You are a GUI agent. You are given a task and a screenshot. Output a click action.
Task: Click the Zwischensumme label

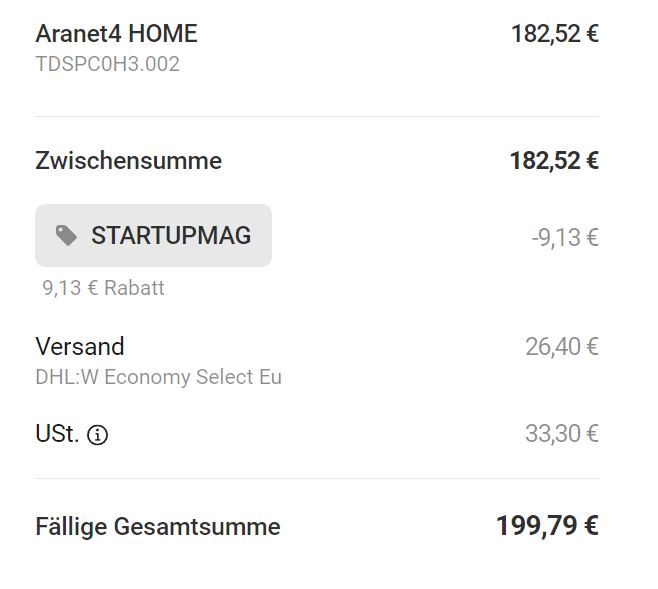[x=128, y=161]
